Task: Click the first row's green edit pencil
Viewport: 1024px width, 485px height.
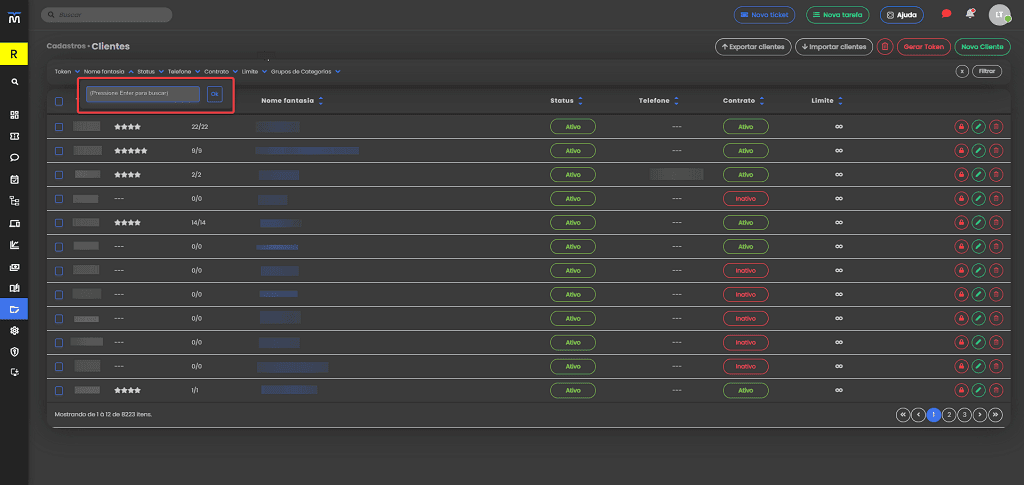Action: 978,127
